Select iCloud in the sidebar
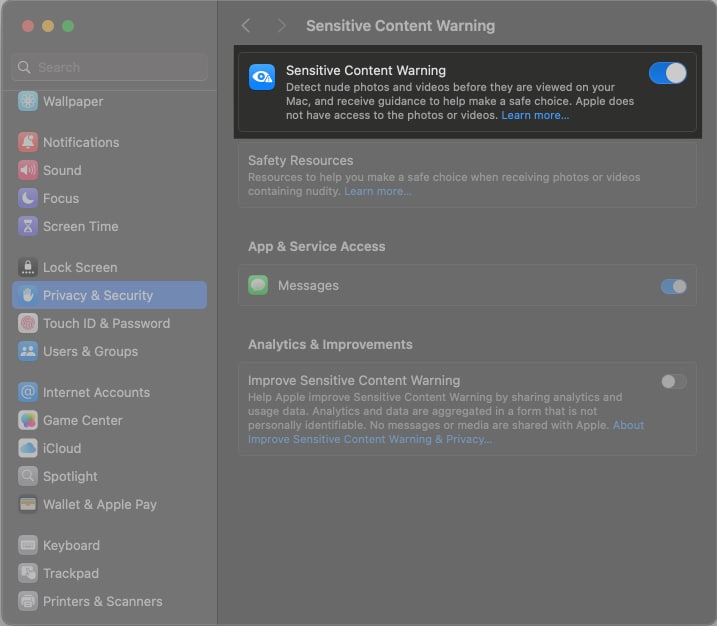The height and width of the screenshot is (626, 717). (109, 448)
